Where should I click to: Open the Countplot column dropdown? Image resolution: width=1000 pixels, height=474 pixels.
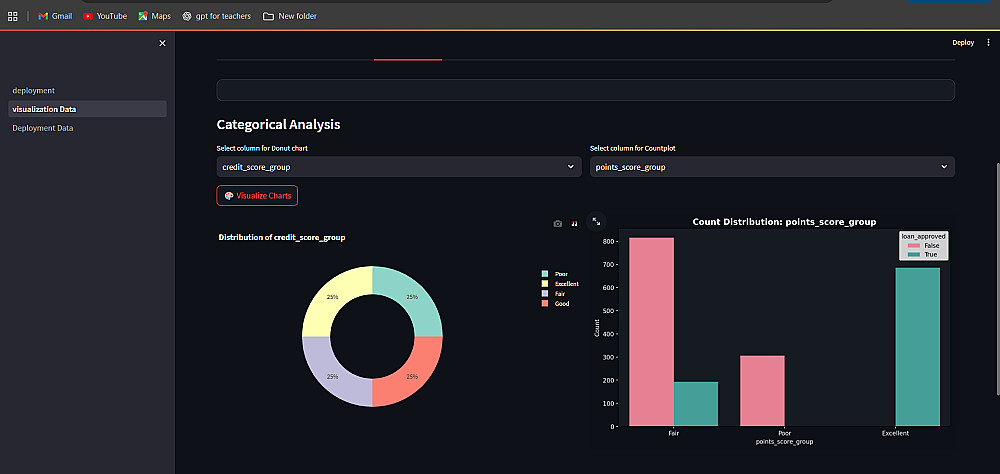pyautogui.click(x=772, y=167)
